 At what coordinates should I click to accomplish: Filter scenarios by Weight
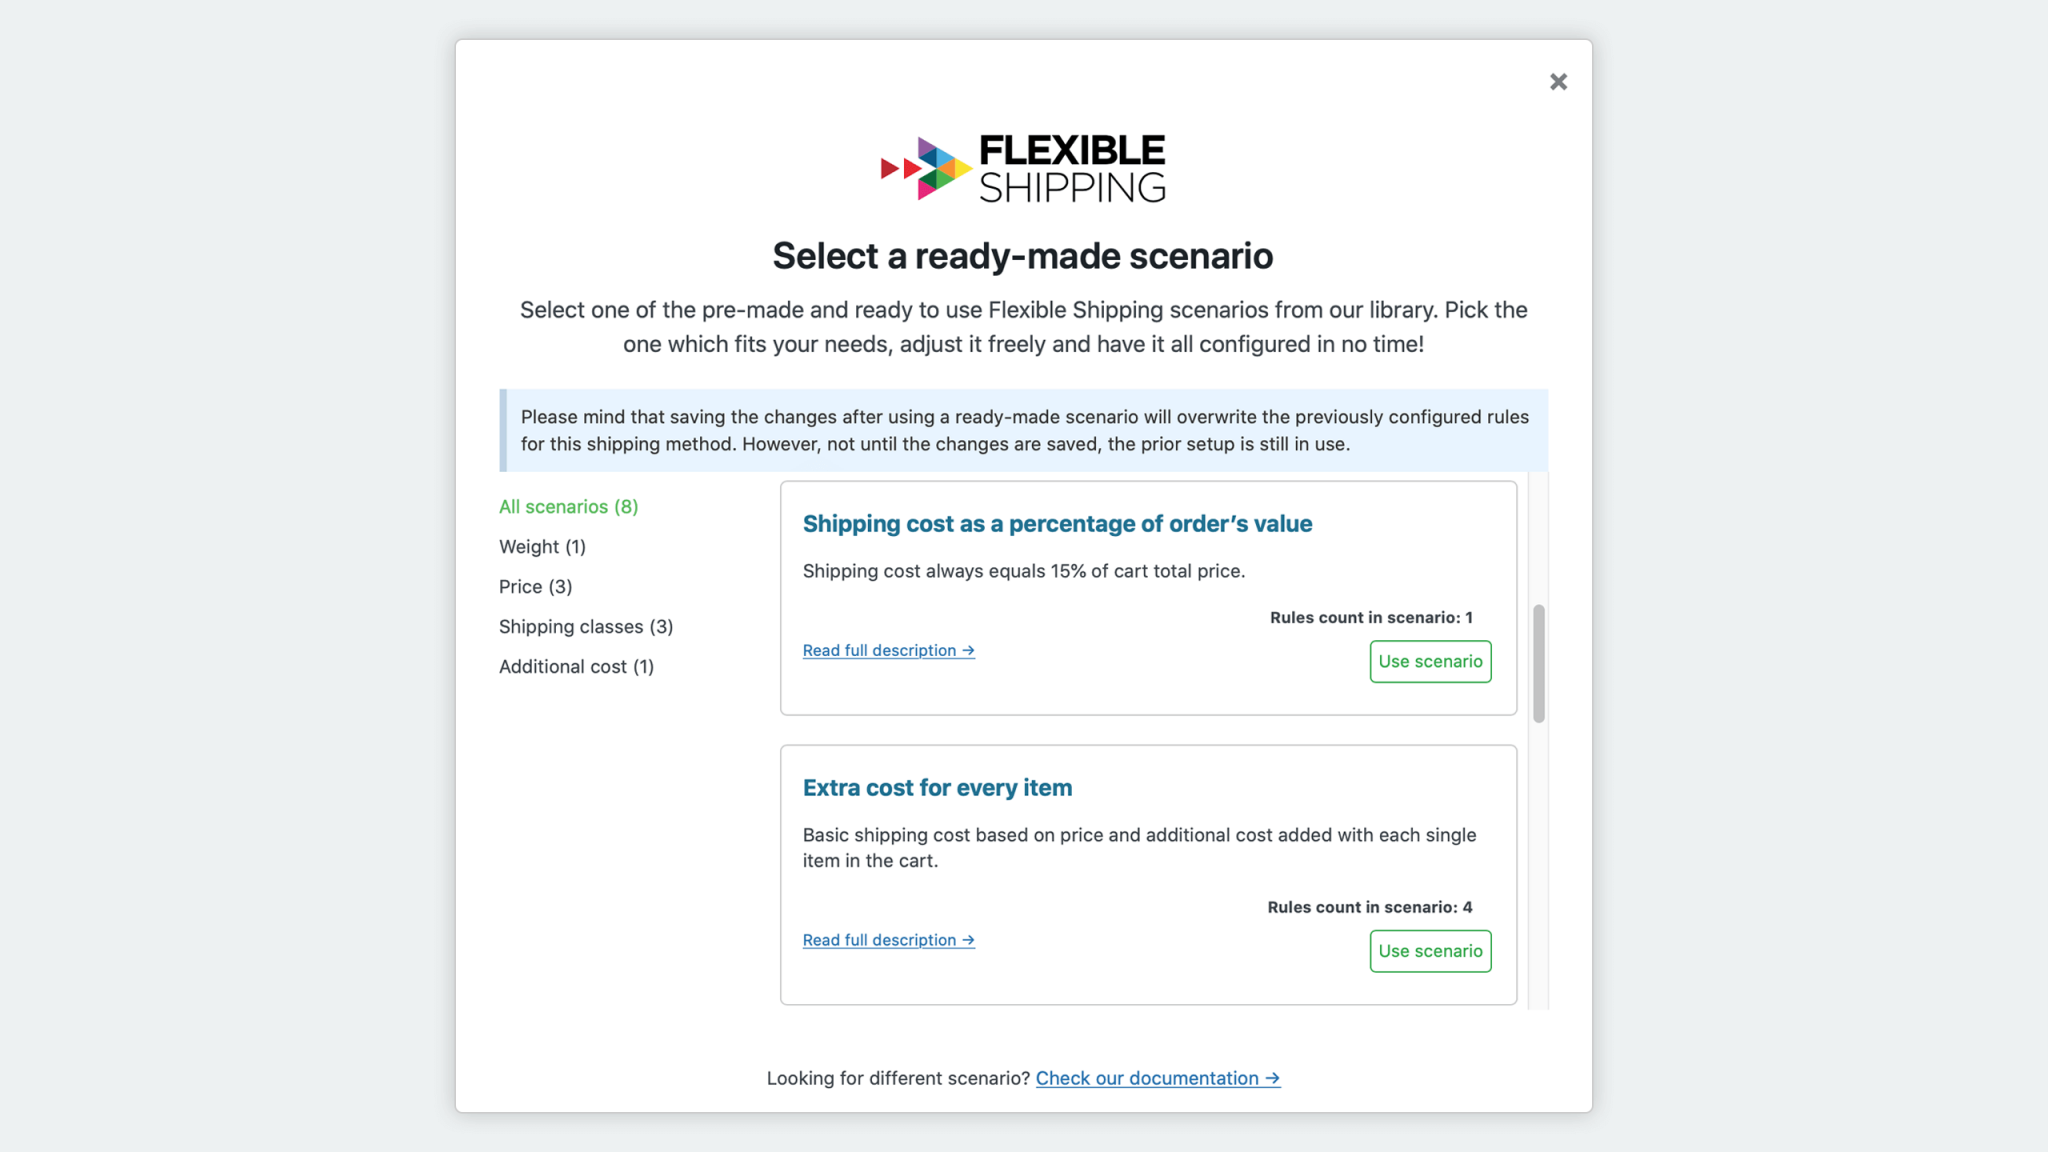click(542, 546)
